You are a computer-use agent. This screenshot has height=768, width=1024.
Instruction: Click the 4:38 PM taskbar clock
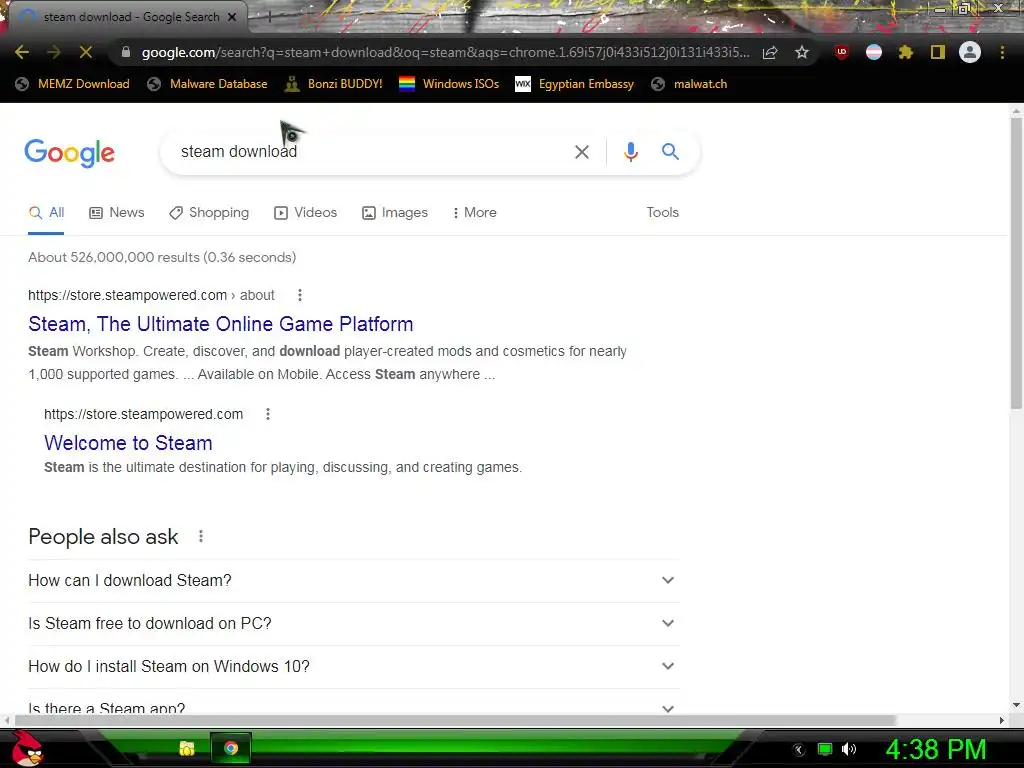tap(936, 749)
